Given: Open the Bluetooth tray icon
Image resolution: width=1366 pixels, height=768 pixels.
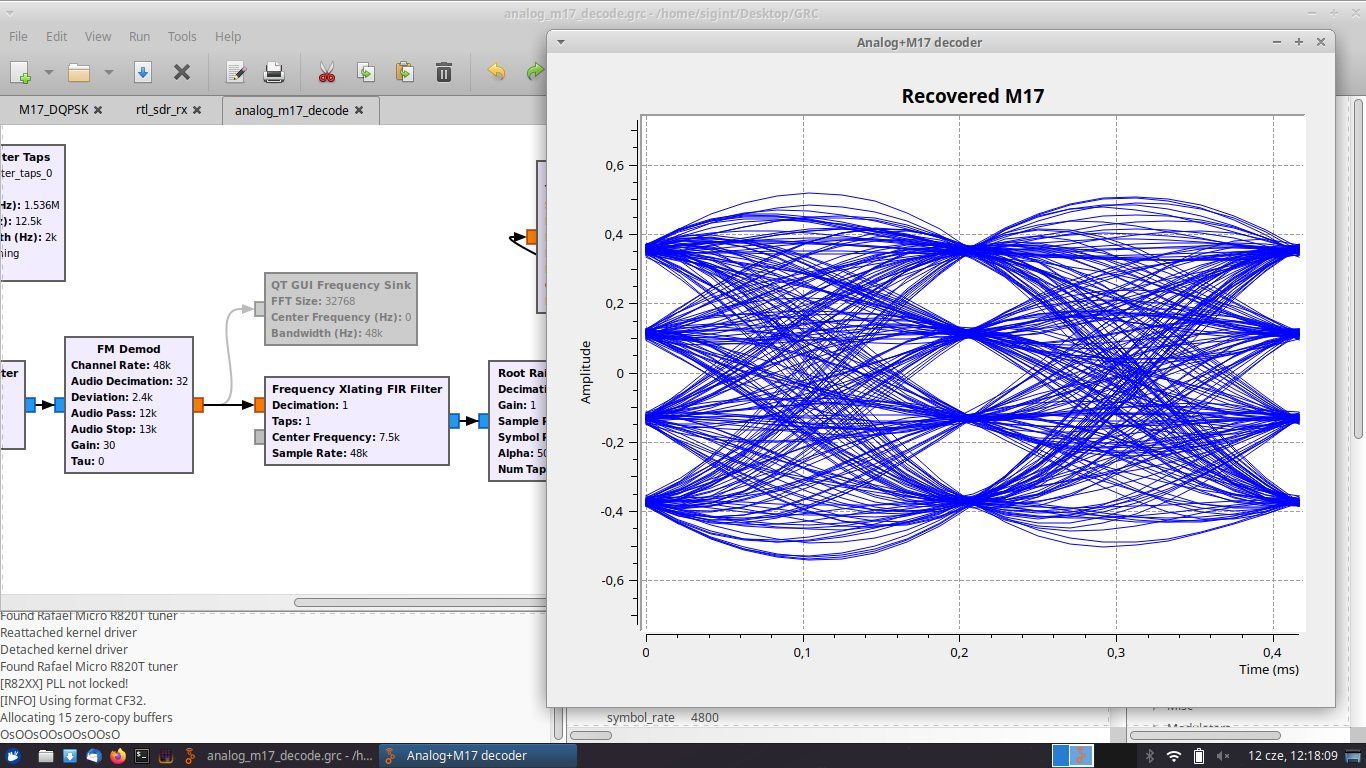Looking at the screenshot, I should (x=1149, y=756).
